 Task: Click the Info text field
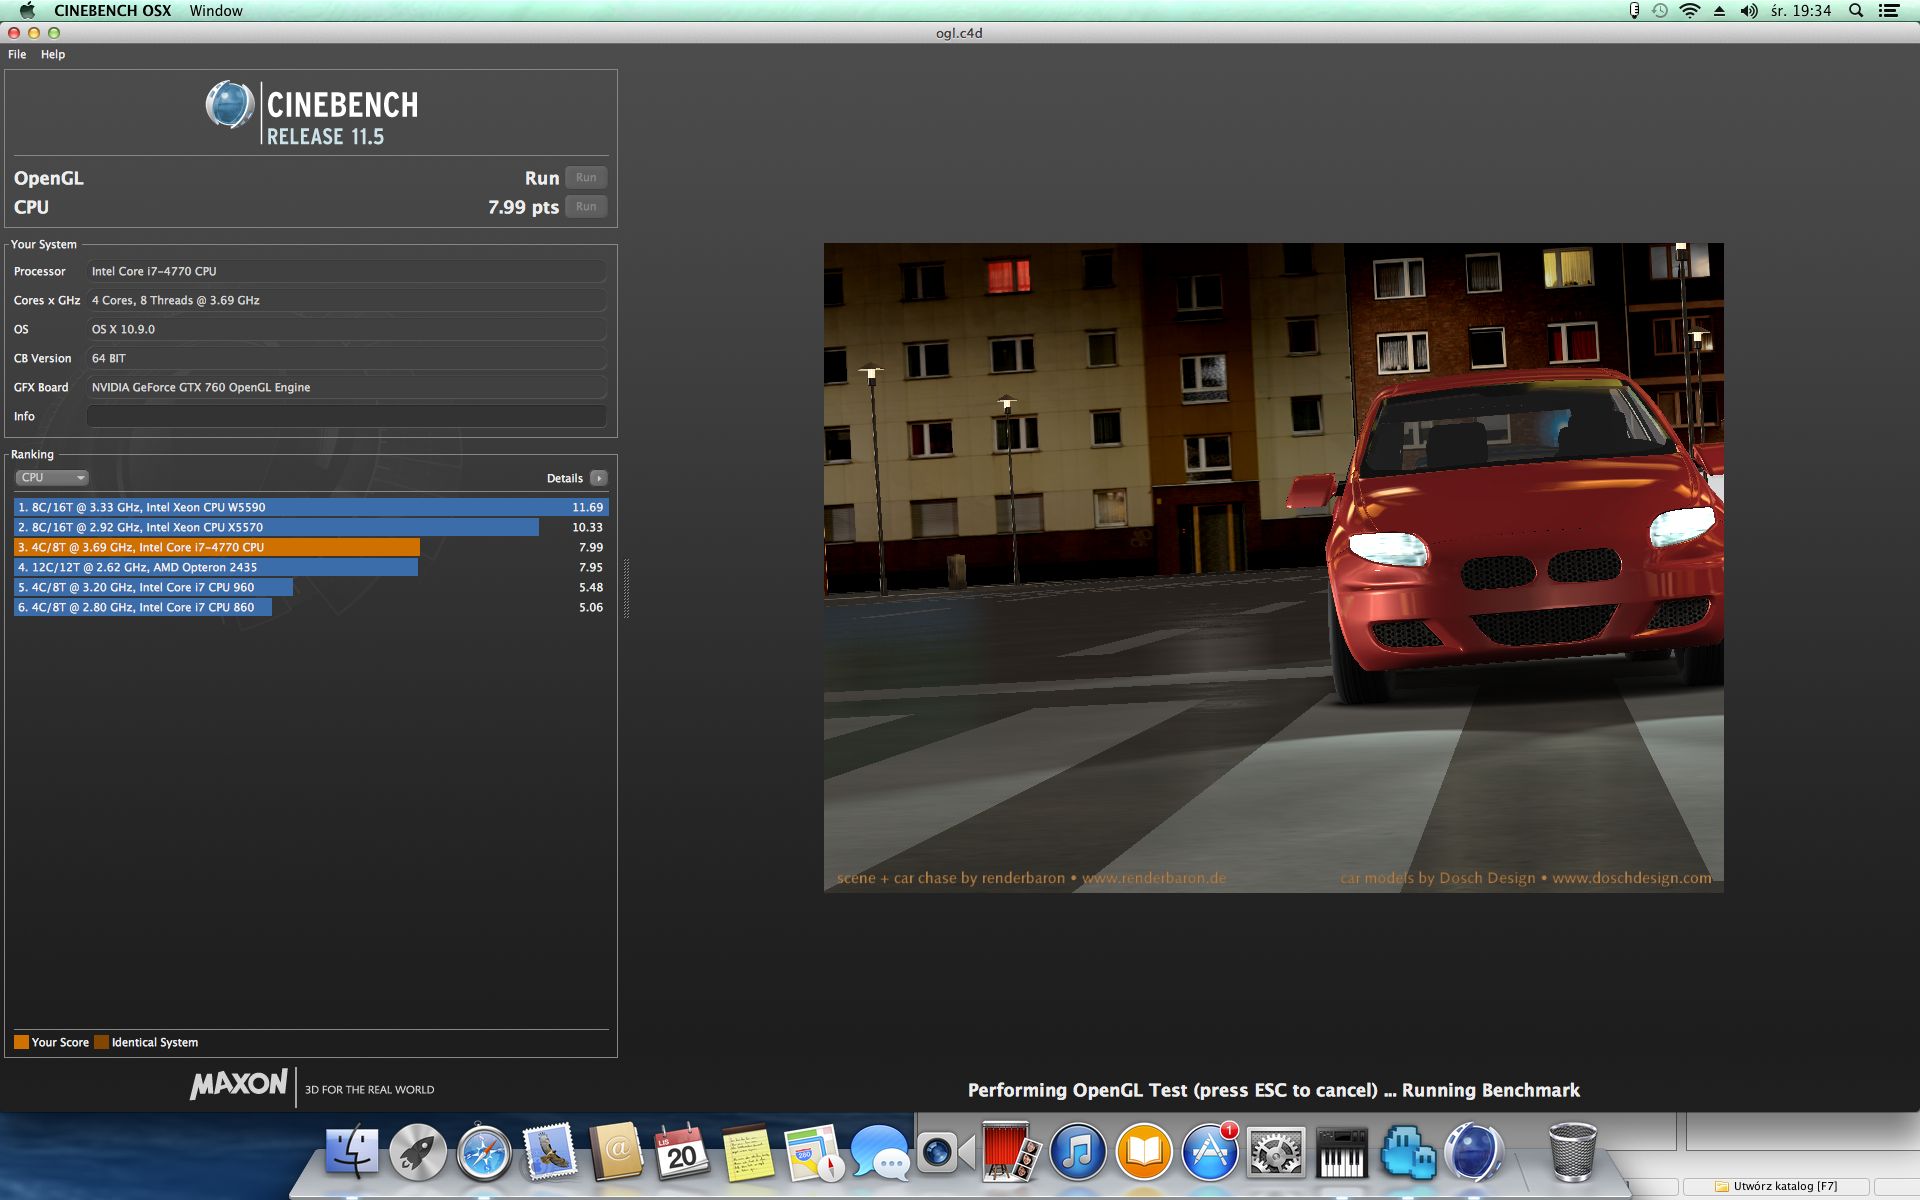(x=347, y=416)
